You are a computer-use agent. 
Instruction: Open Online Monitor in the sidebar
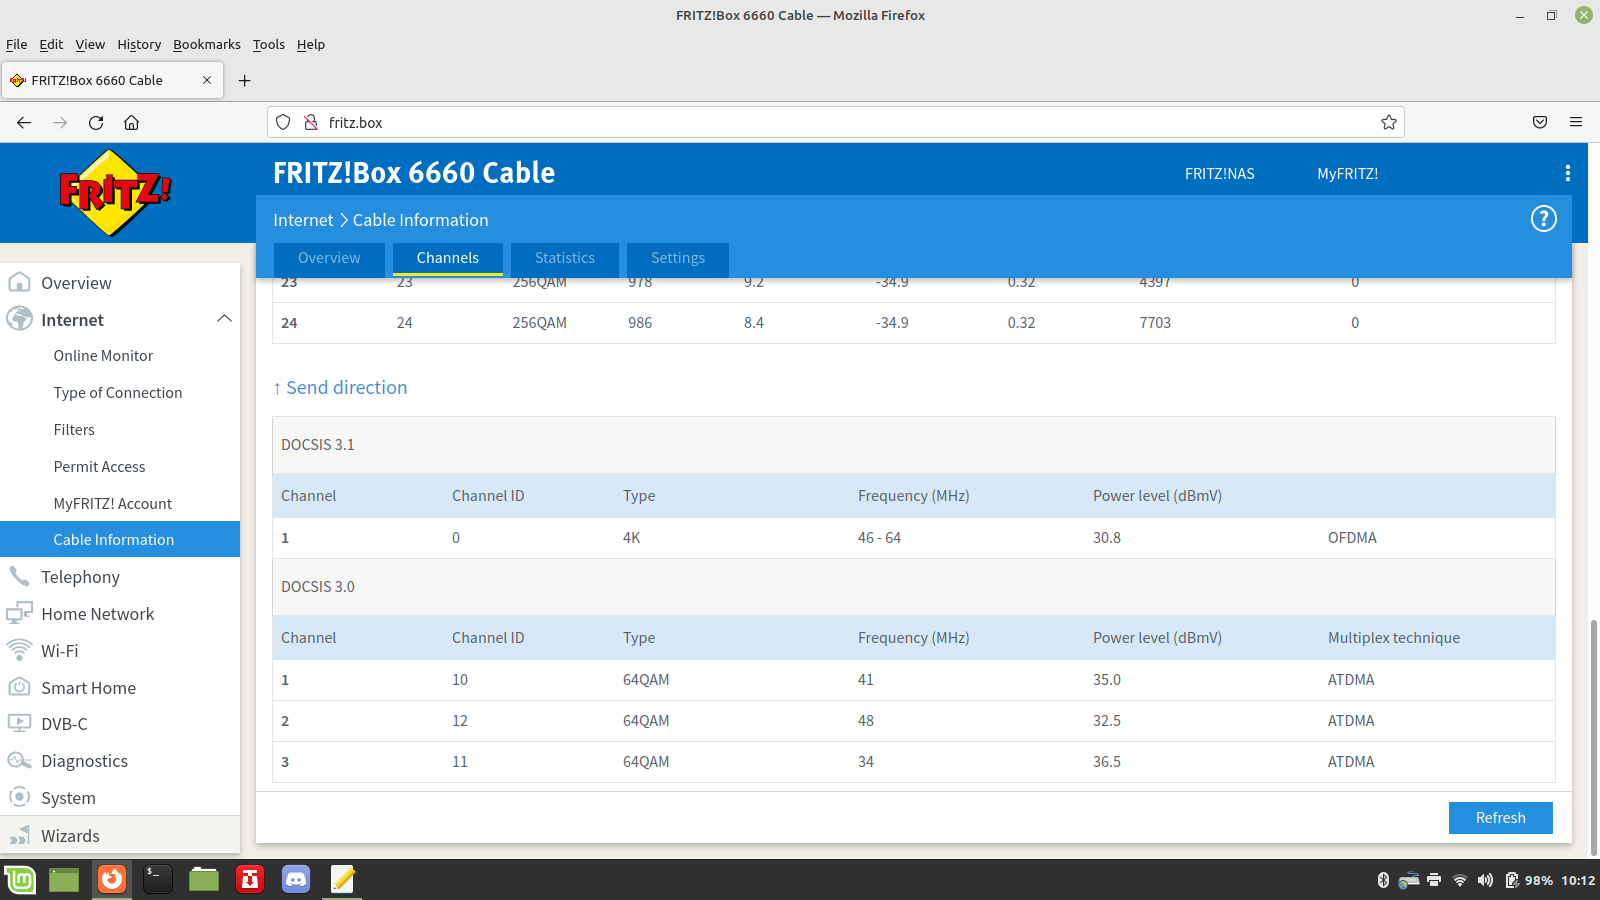pos(103,356)
